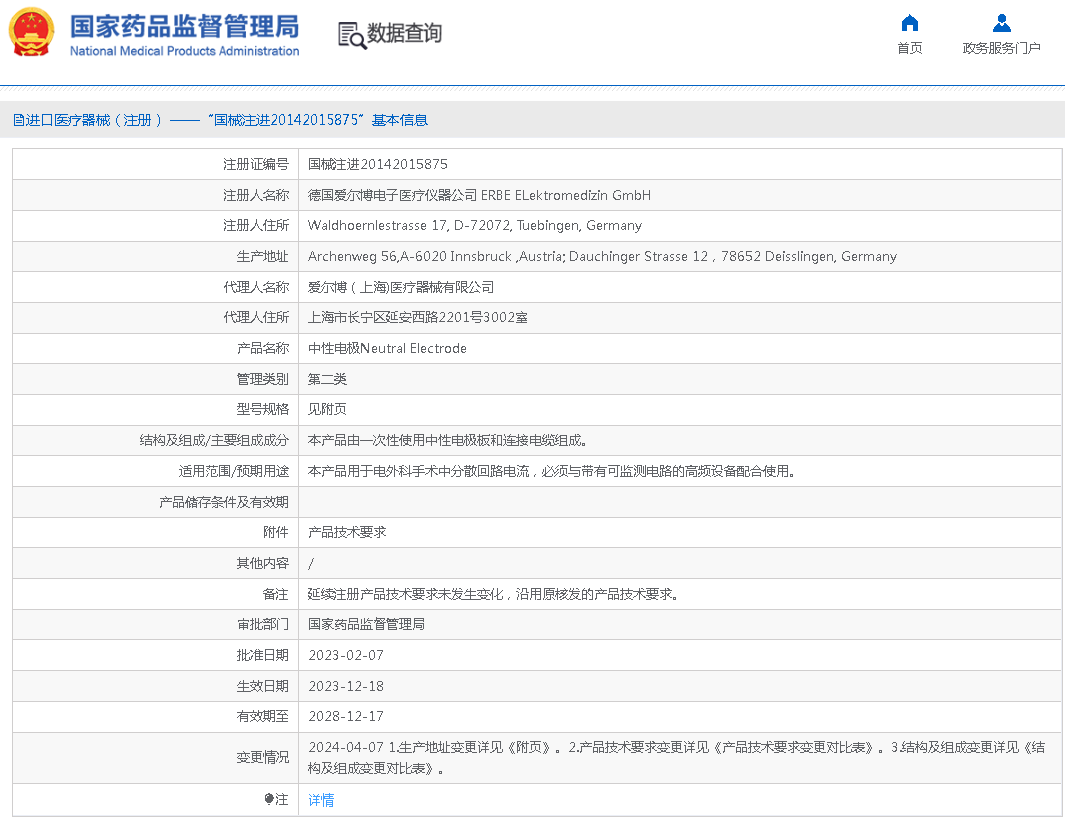Click the 管理类别 row label
Viewport: 1065px width, 817px height.
262,379
